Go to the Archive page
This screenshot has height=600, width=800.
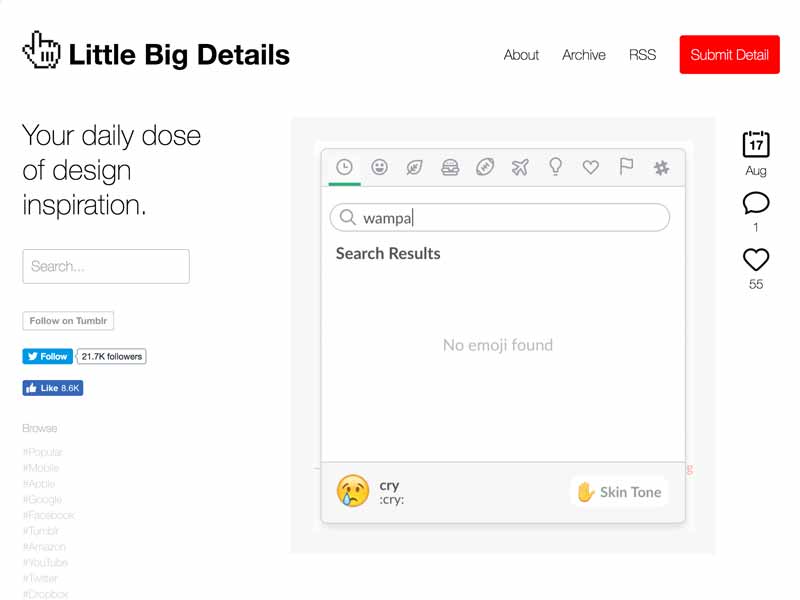tap(584, 55)
